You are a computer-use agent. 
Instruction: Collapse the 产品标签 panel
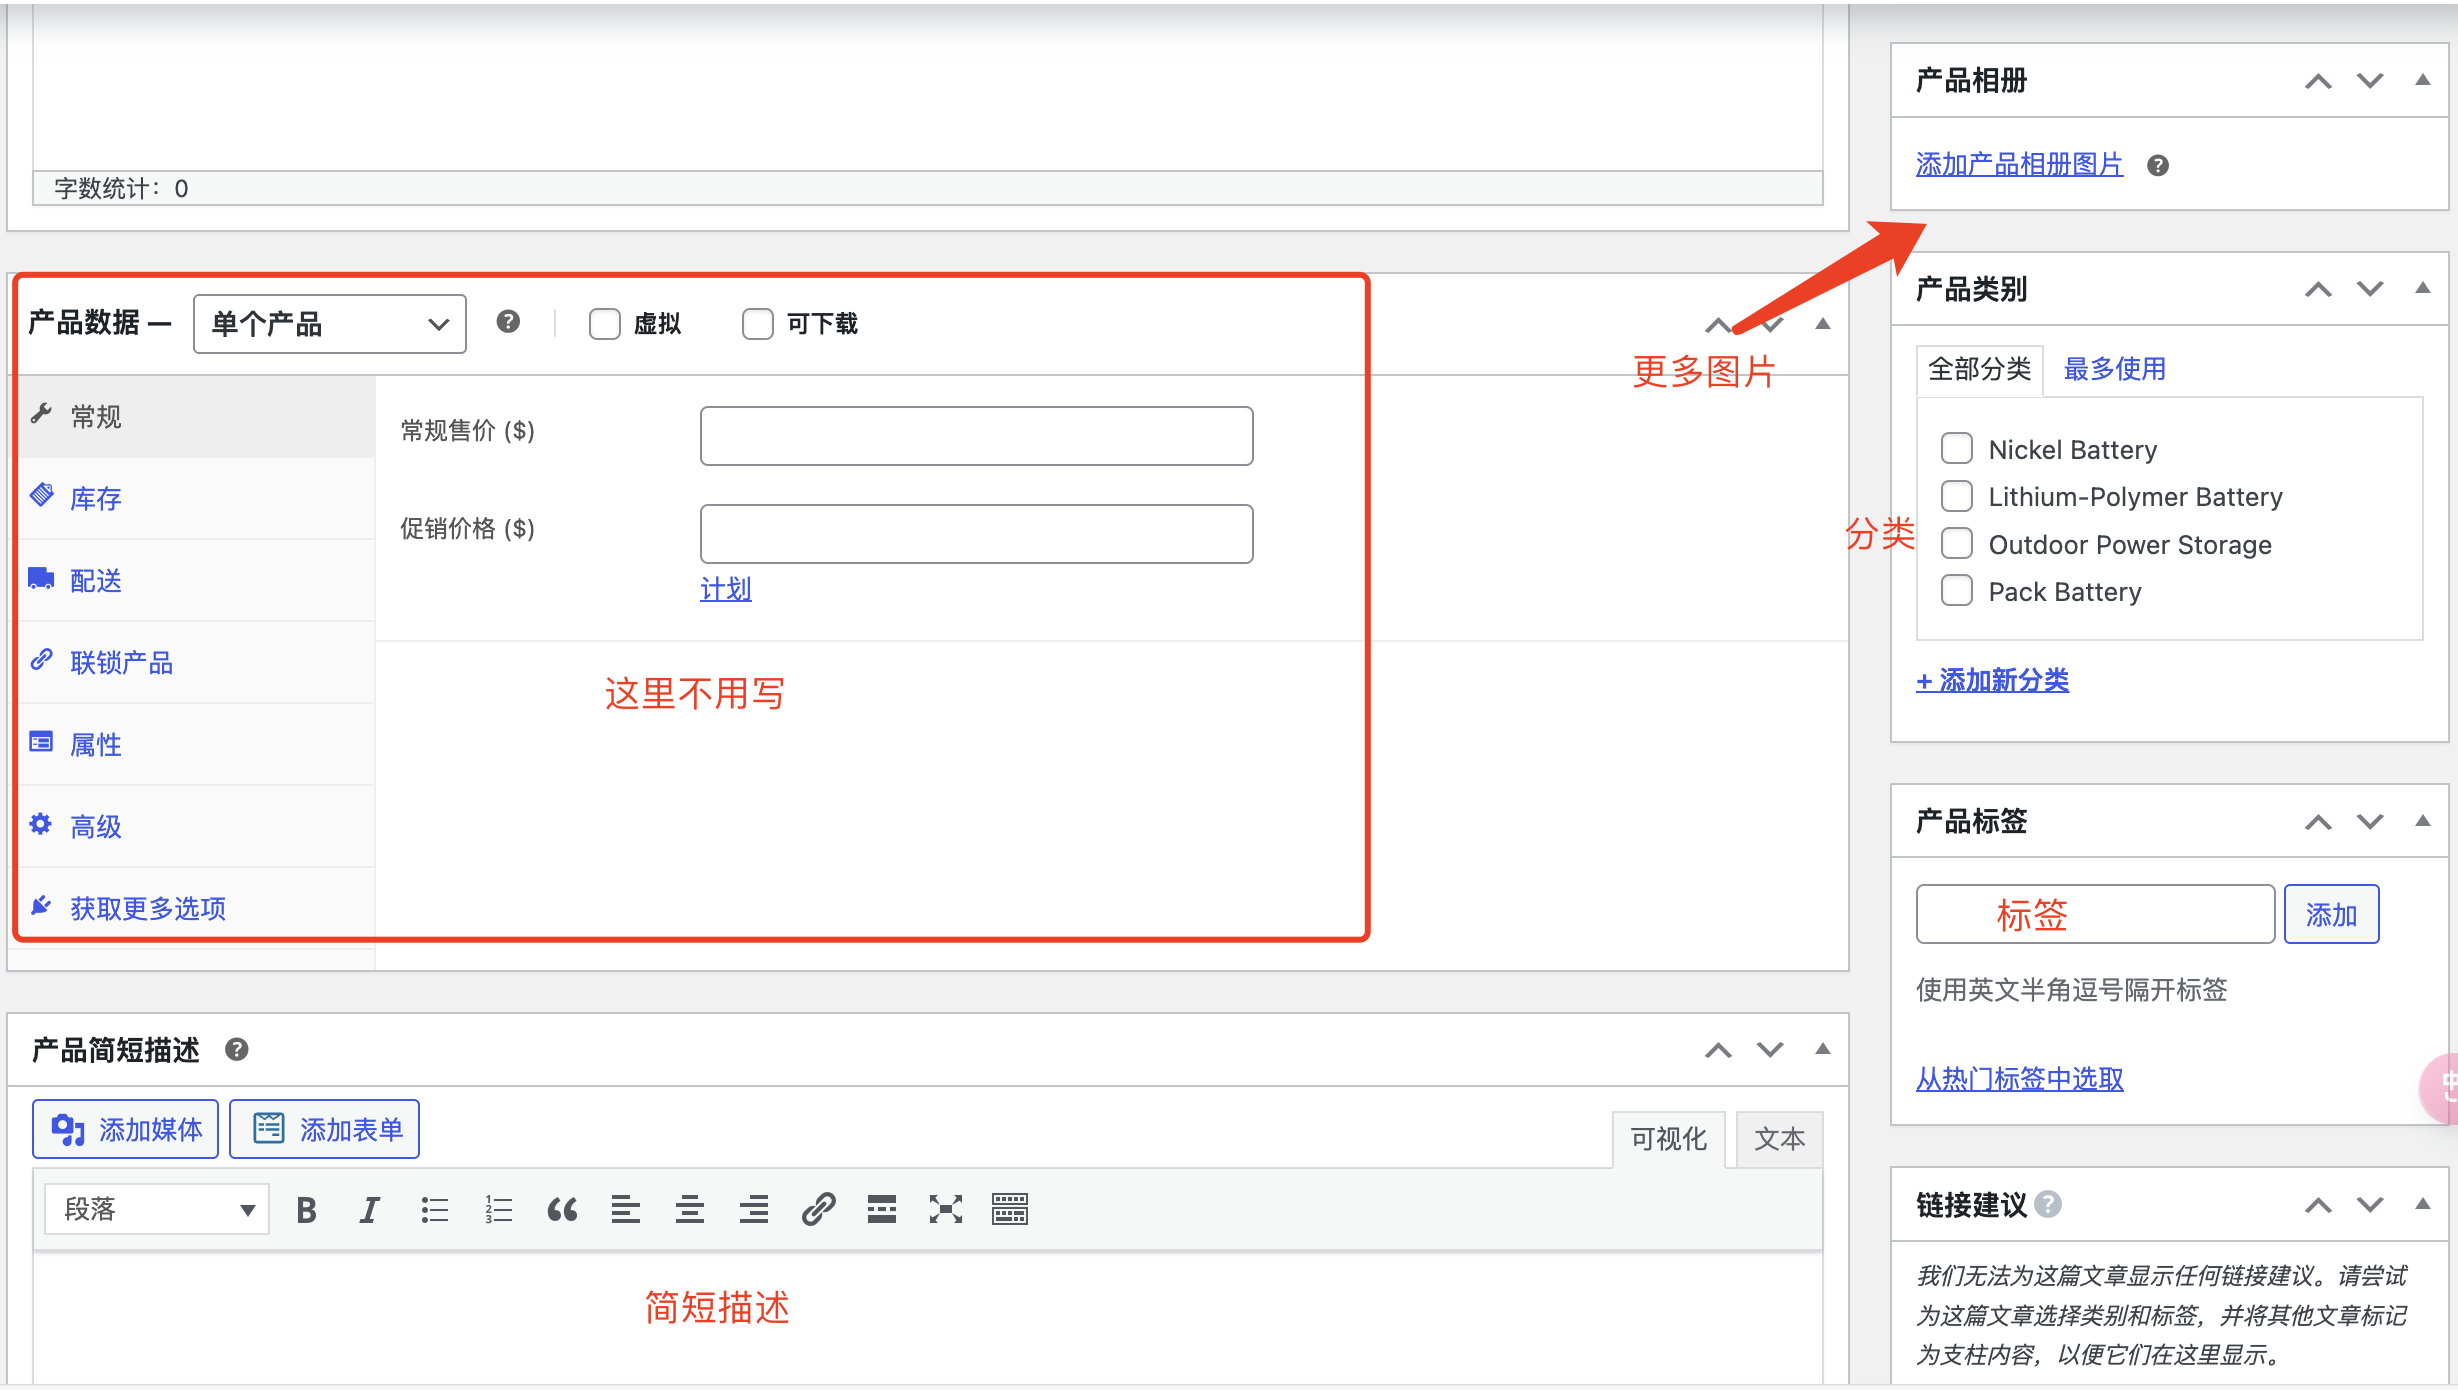coord(2422,821)
